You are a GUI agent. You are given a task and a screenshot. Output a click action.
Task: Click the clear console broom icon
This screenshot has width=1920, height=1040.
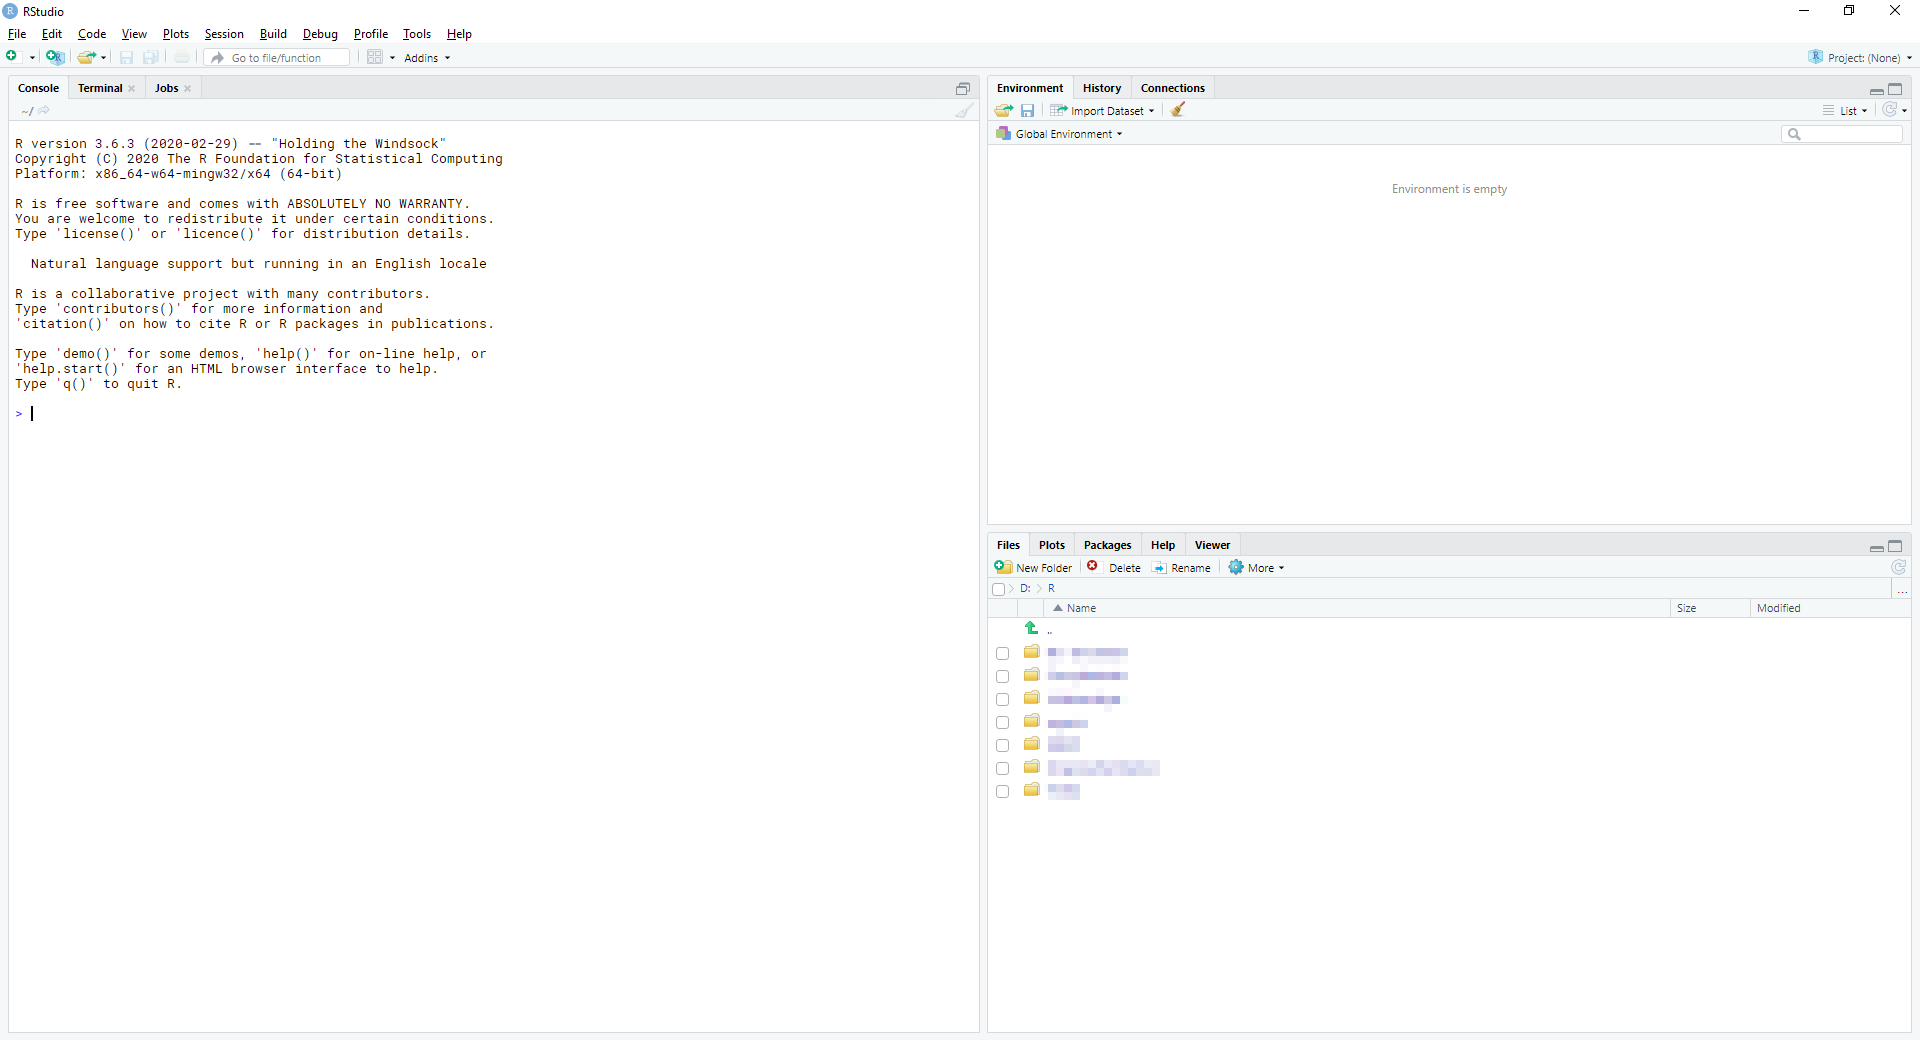click(963, 111)
